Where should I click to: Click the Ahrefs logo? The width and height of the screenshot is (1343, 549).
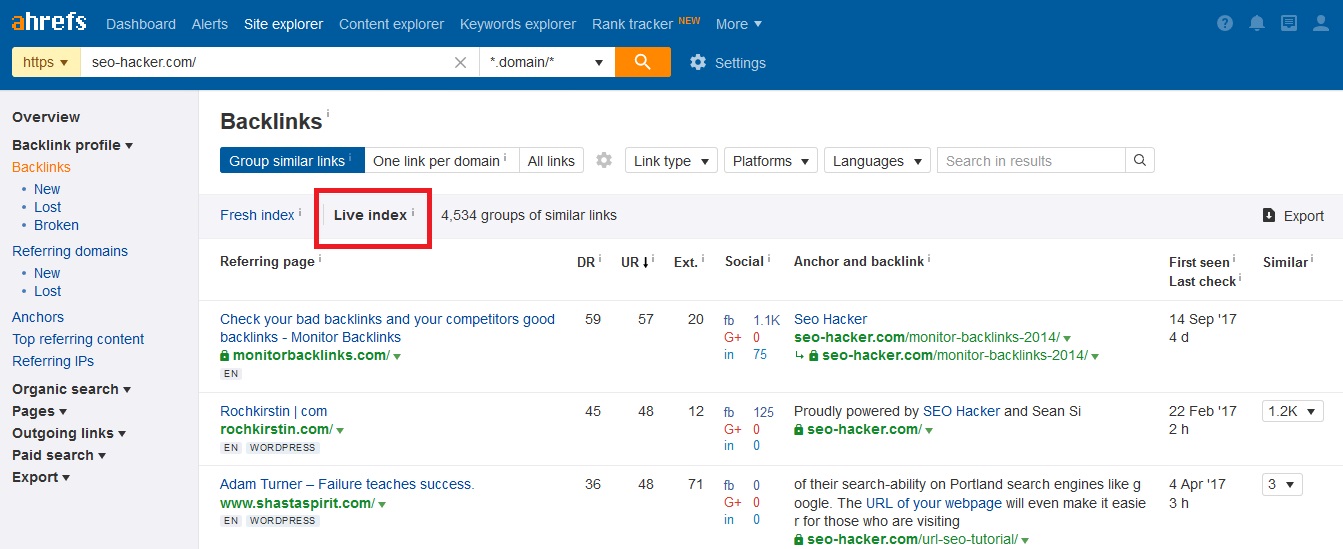[48, 22]
